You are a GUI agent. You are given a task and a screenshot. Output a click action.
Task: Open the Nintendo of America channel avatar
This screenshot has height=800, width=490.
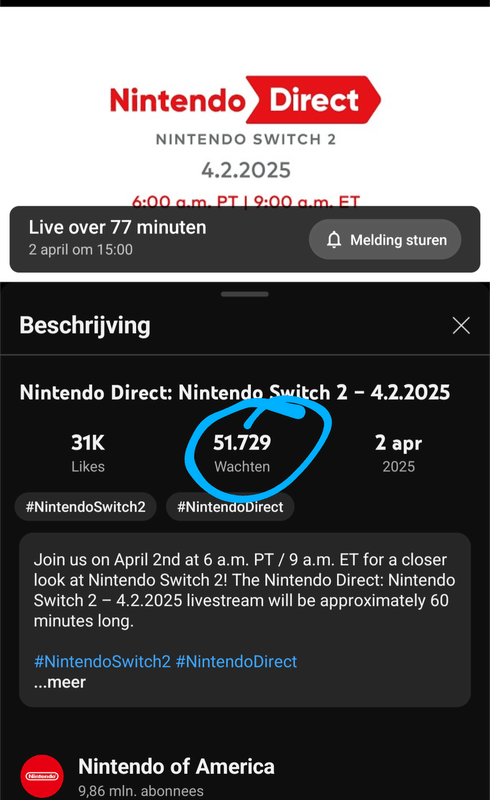pos(42,776)
